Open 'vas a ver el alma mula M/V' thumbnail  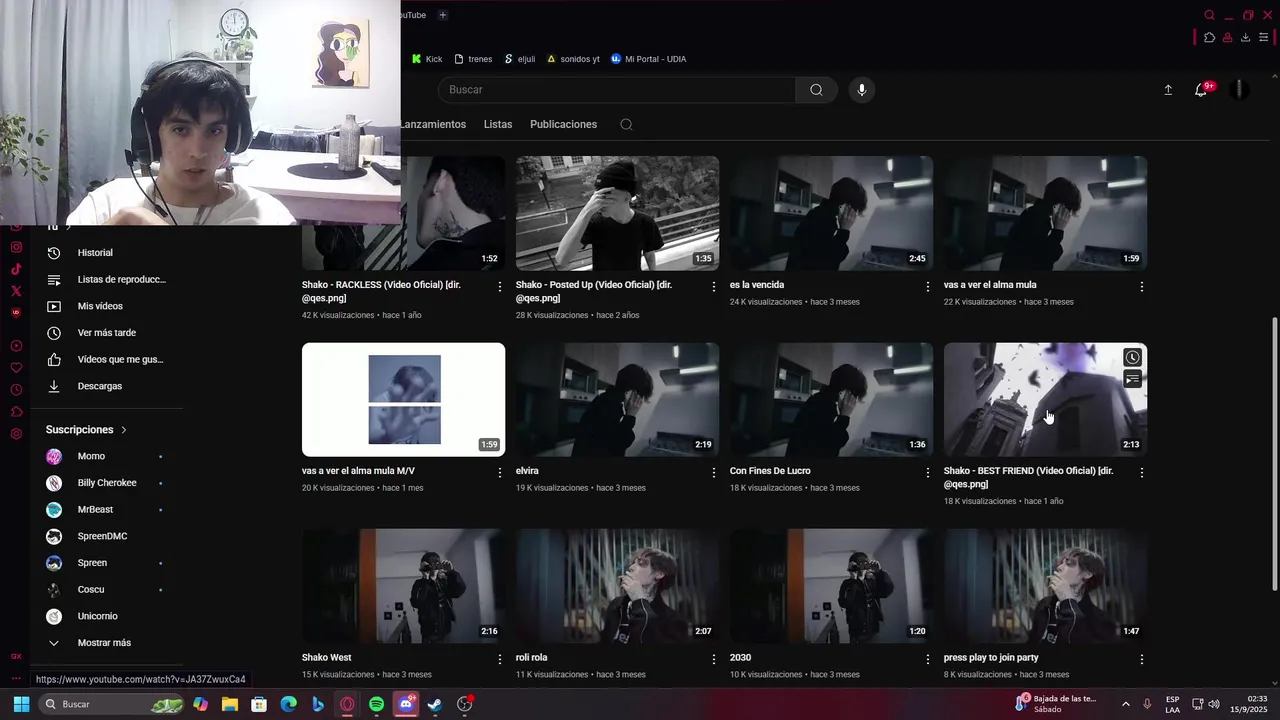[x=403, y=400]
